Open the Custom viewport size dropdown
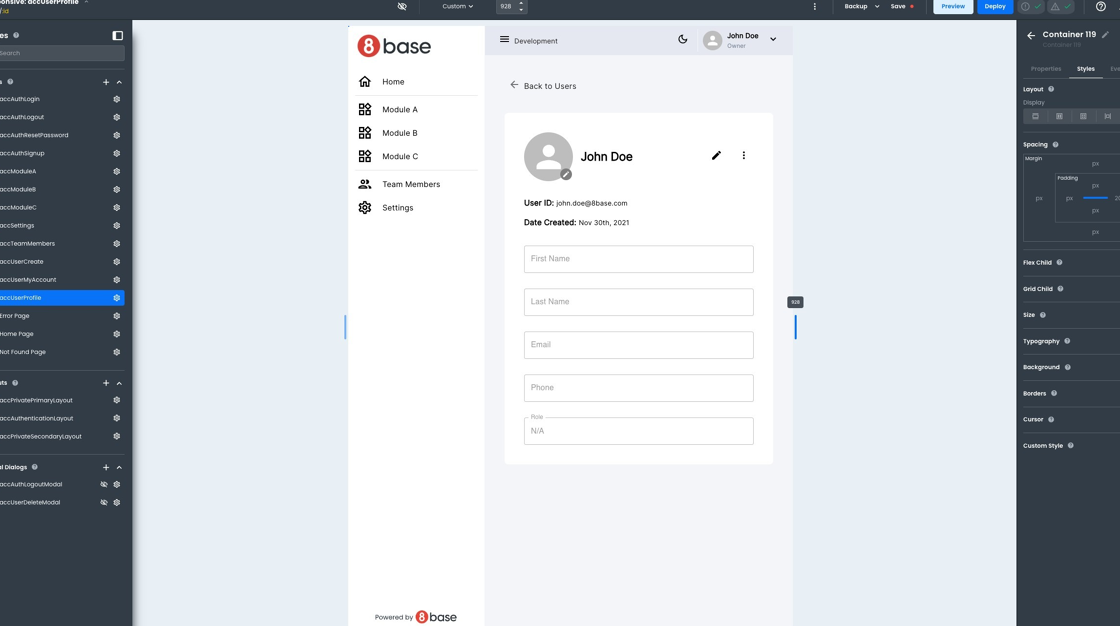 (x=458, y=7)
